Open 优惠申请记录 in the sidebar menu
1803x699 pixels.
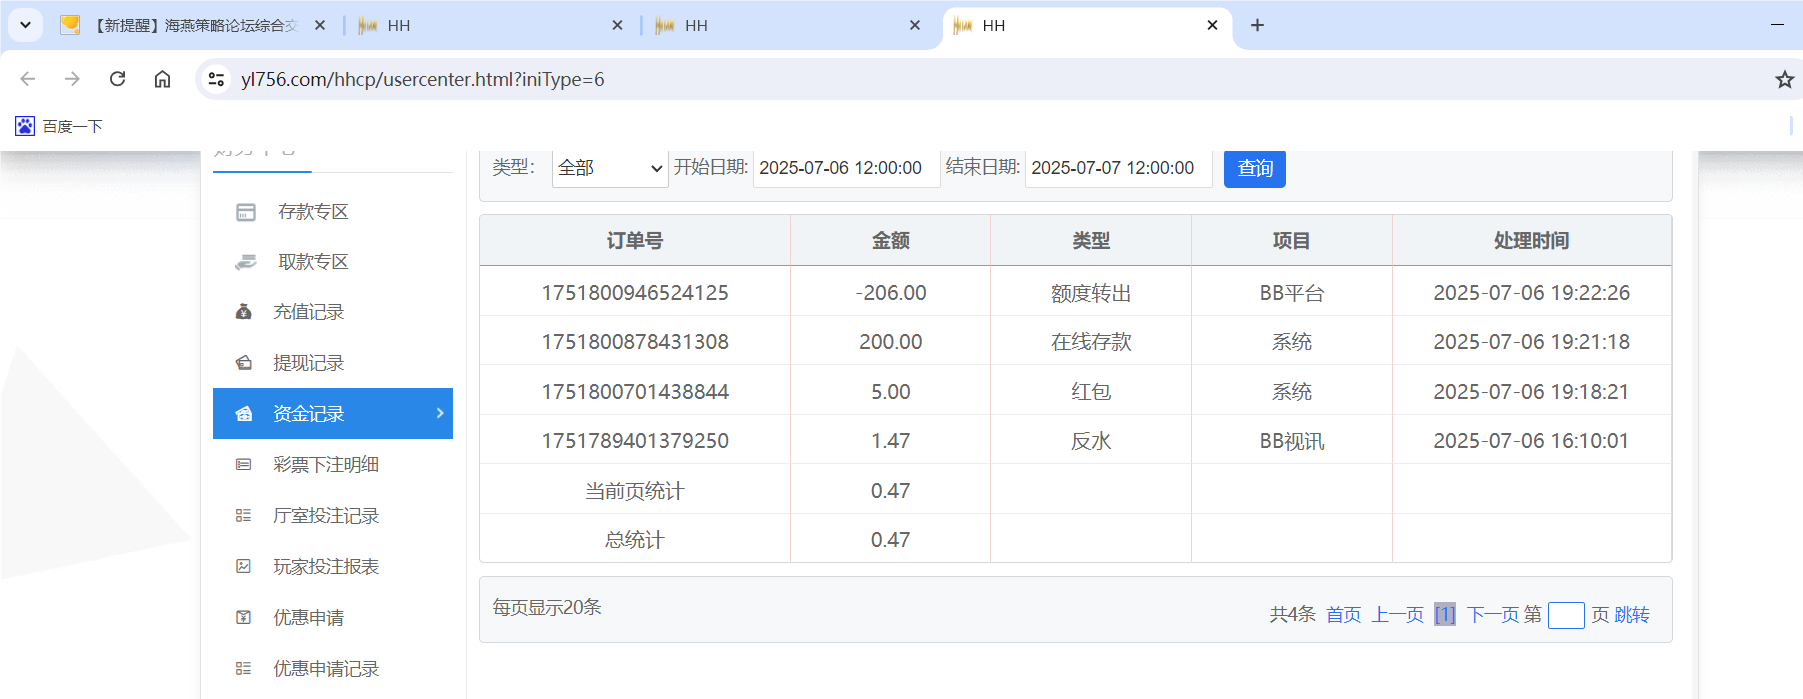click(x=326, y=669)
